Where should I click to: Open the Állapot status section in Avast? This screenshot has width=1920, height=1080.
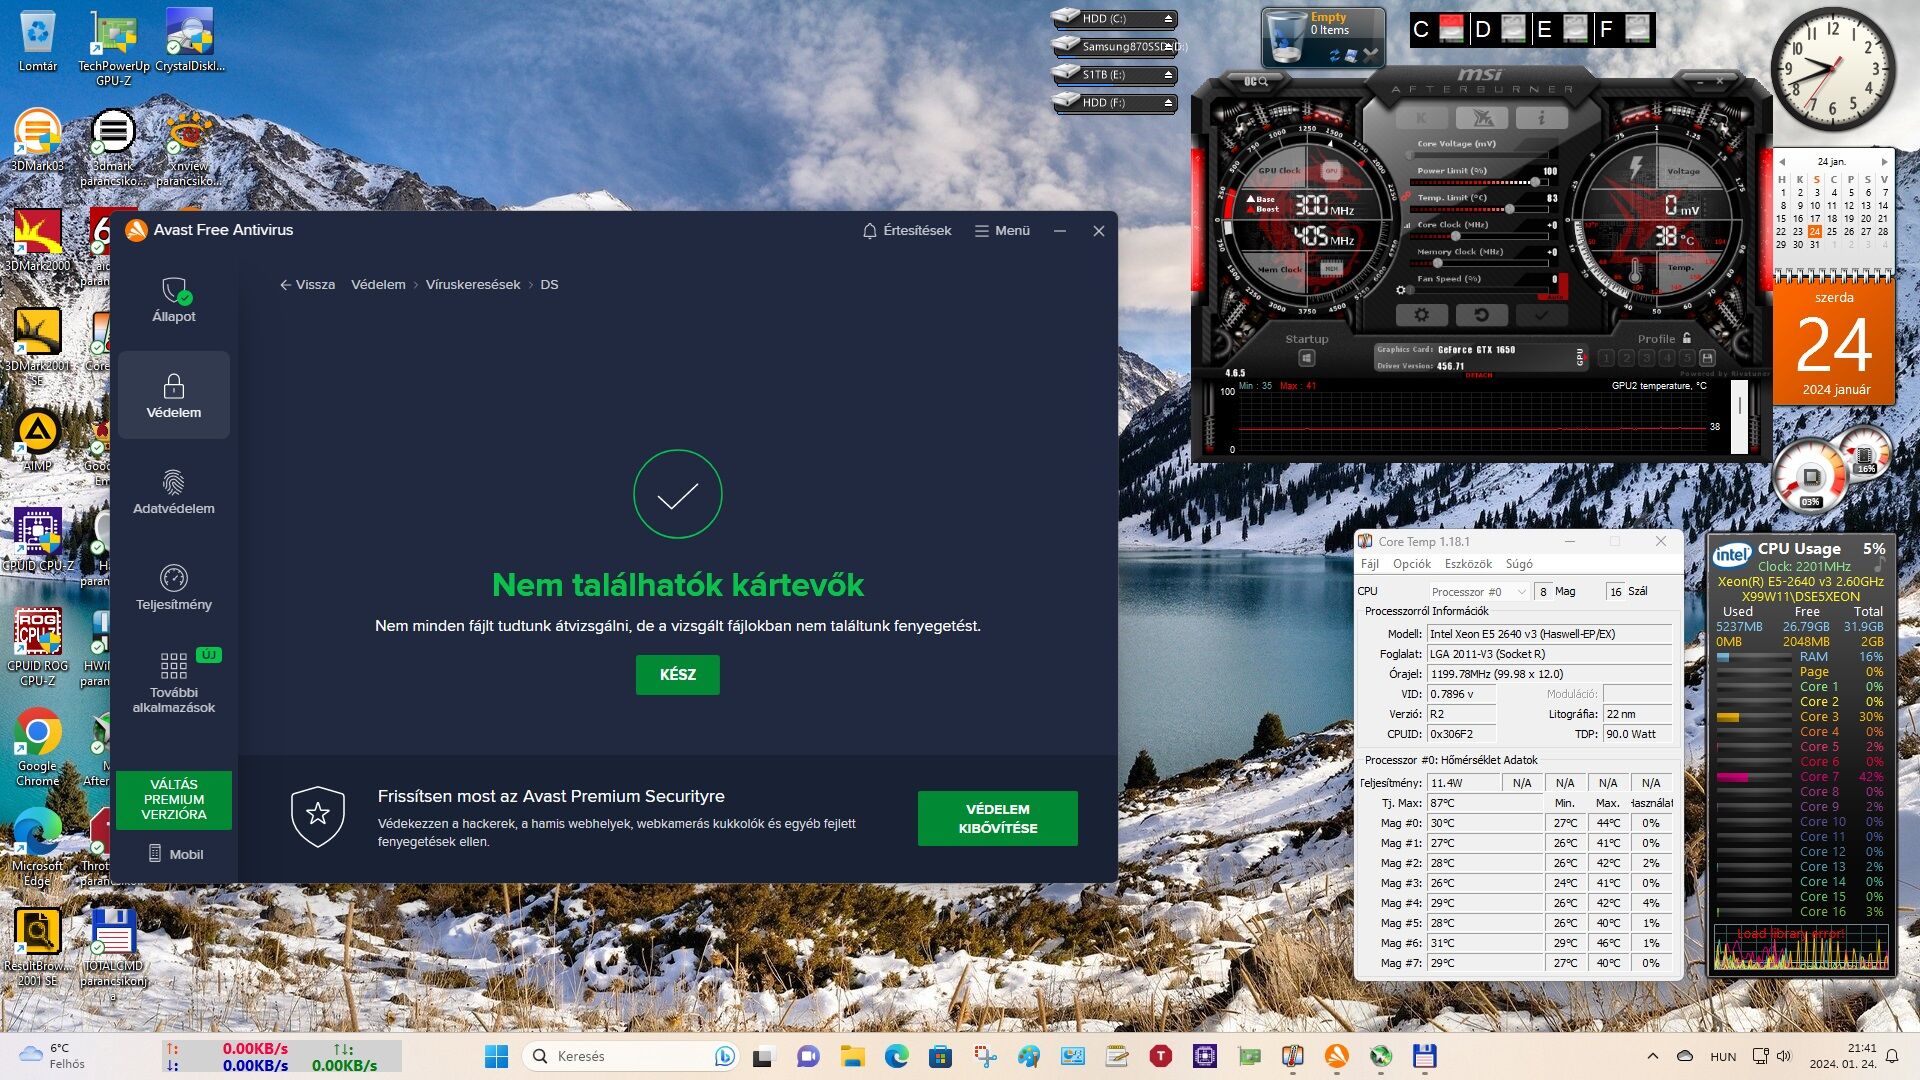(x=174, y=299)
